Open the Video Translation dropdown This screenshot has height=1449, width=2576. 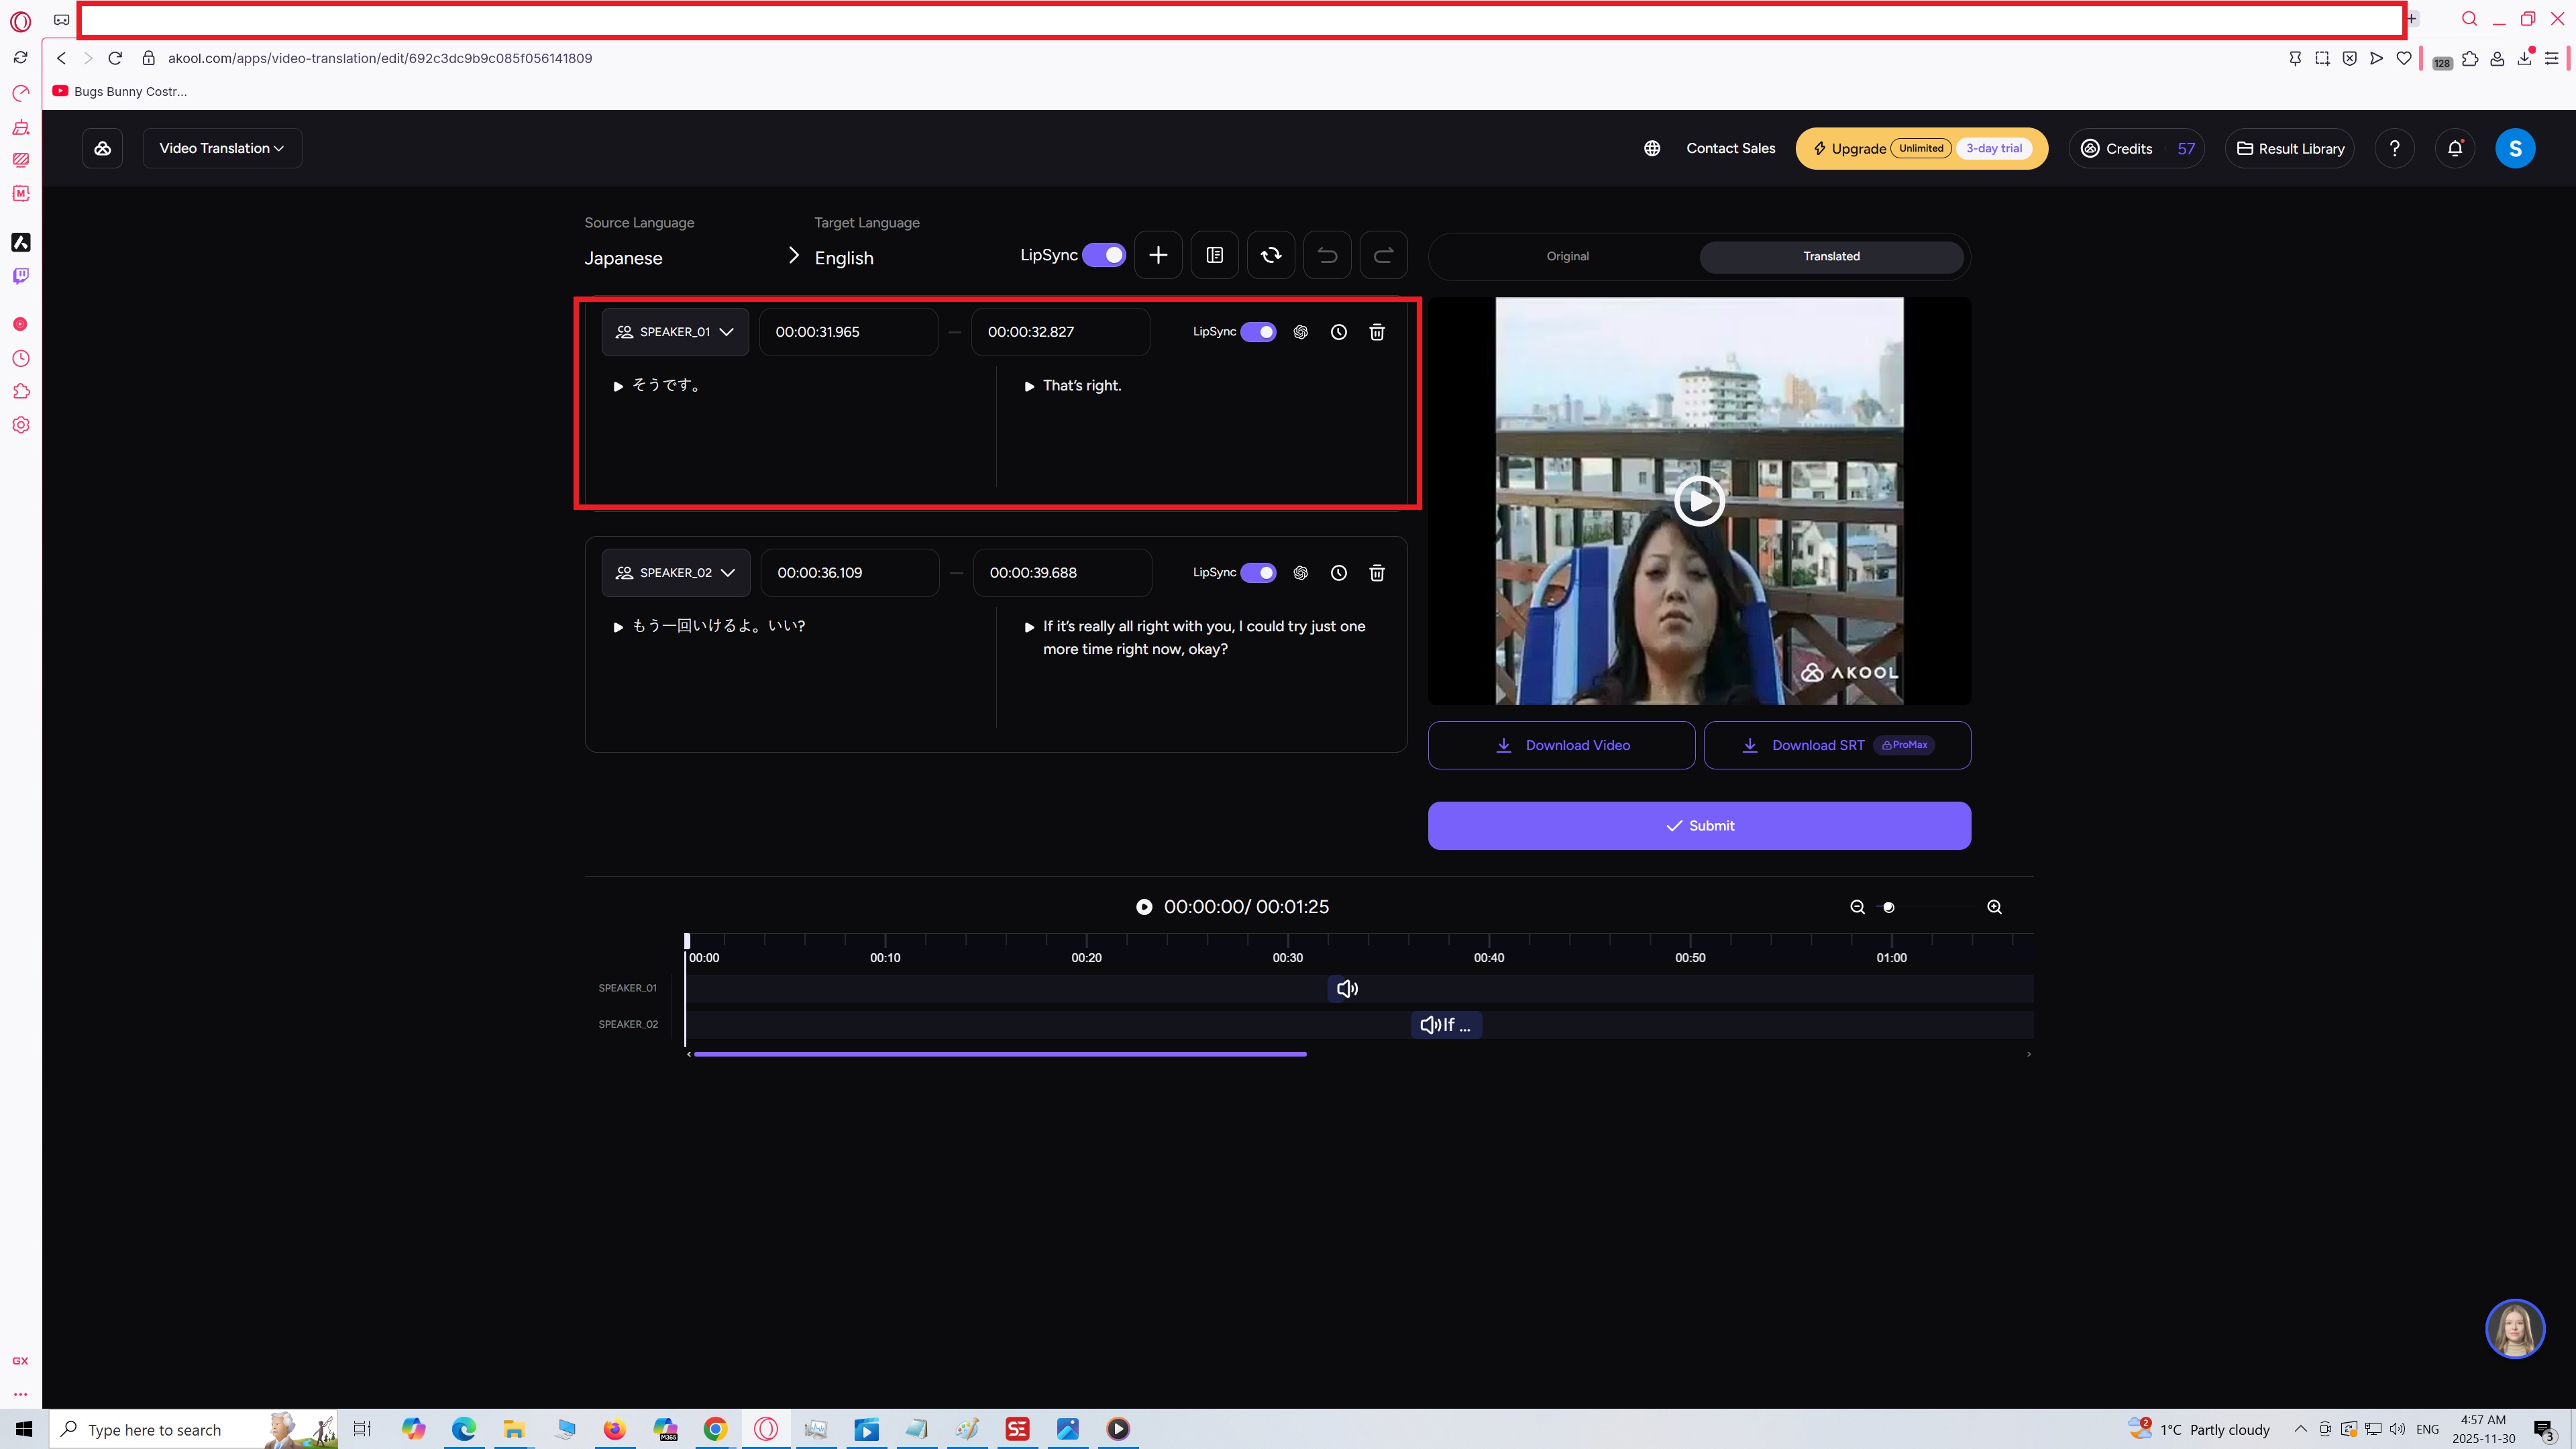click(221, 148)
